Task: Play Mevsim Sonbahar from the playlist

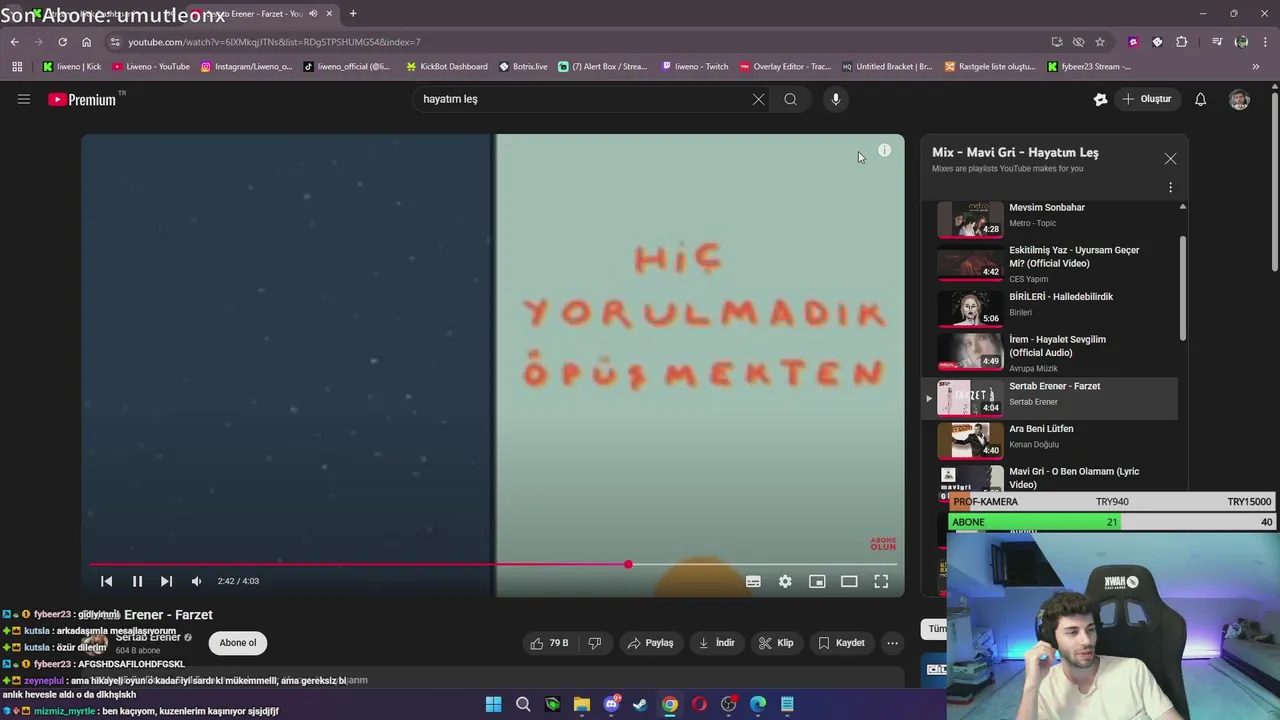Action: click(1050, 219)
